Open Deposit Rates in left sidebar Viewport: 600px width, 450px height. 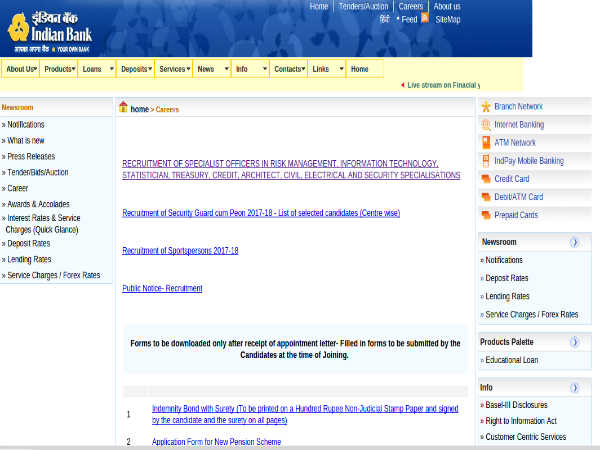pyautogui.click(x=29, y=243)
